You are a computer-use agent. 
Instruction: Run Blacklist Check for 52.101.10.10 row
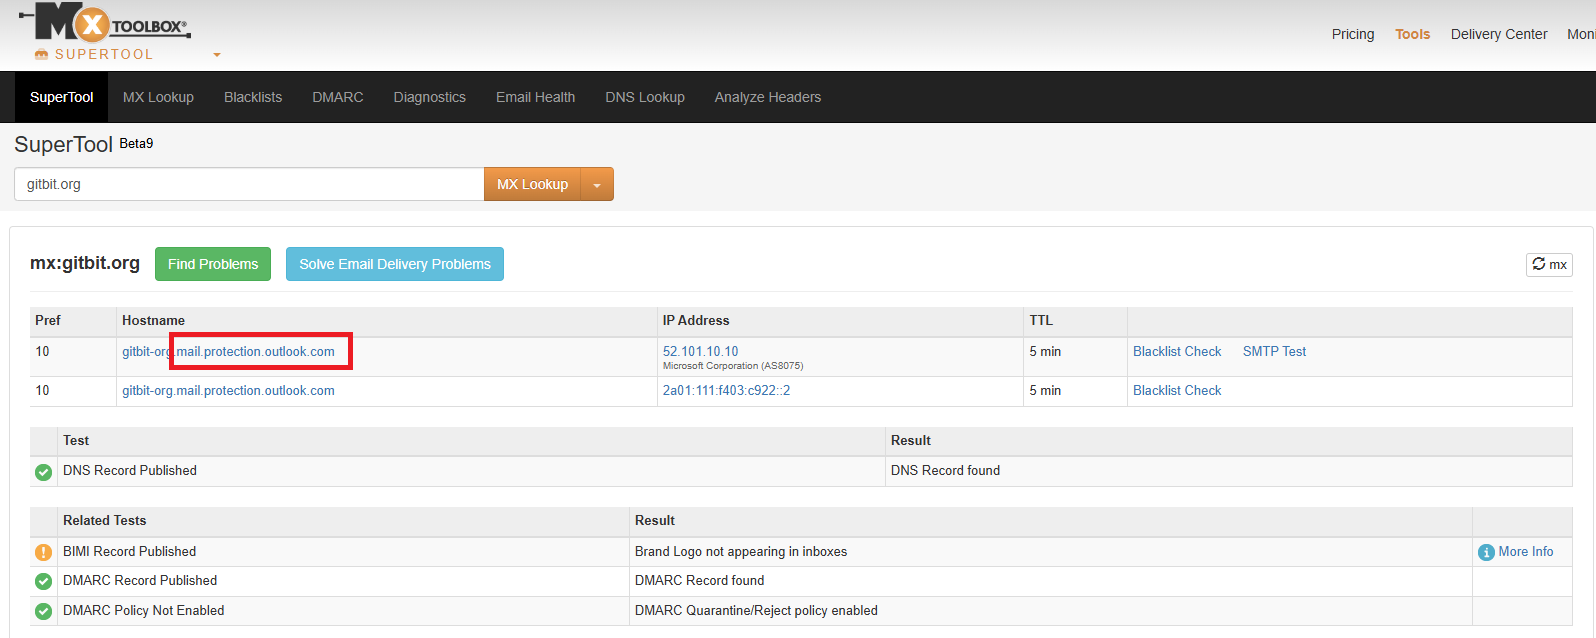[x=1177, y=351]
